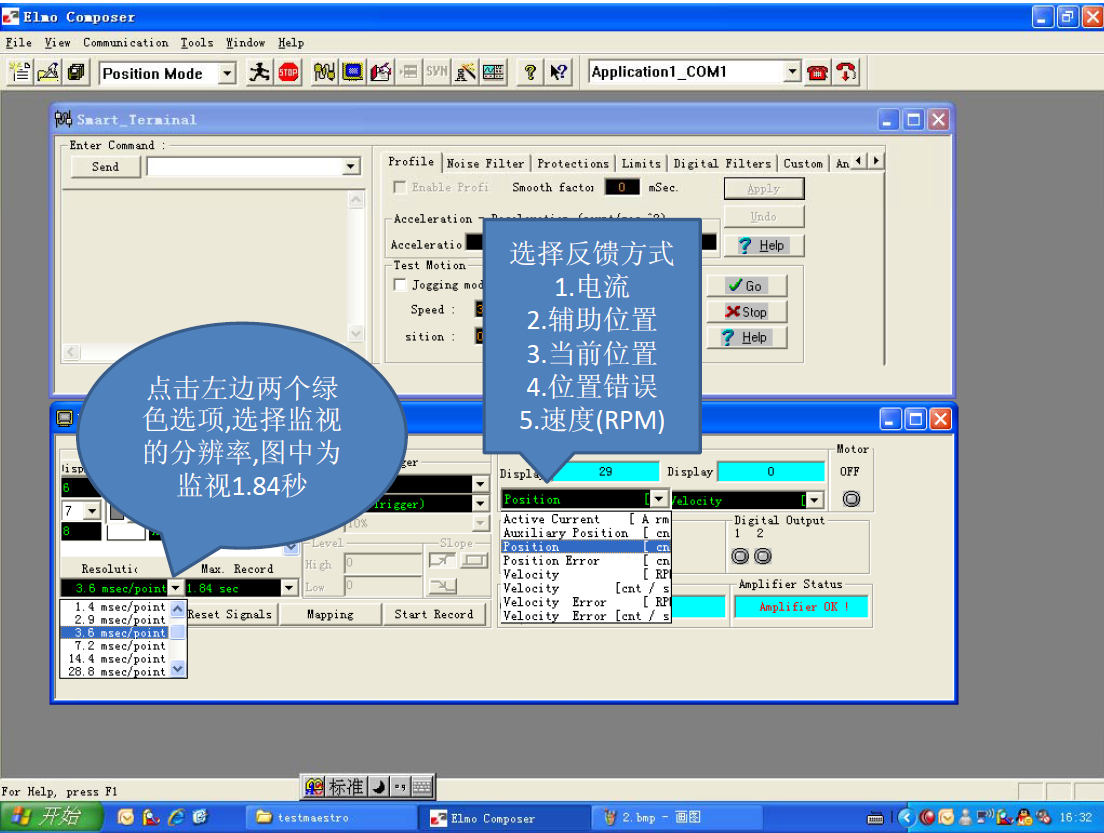Image resolution: width=1104 pixels, height=833 pixels.
Task: Click the running man motor enable icon
Action: (259, 72)
